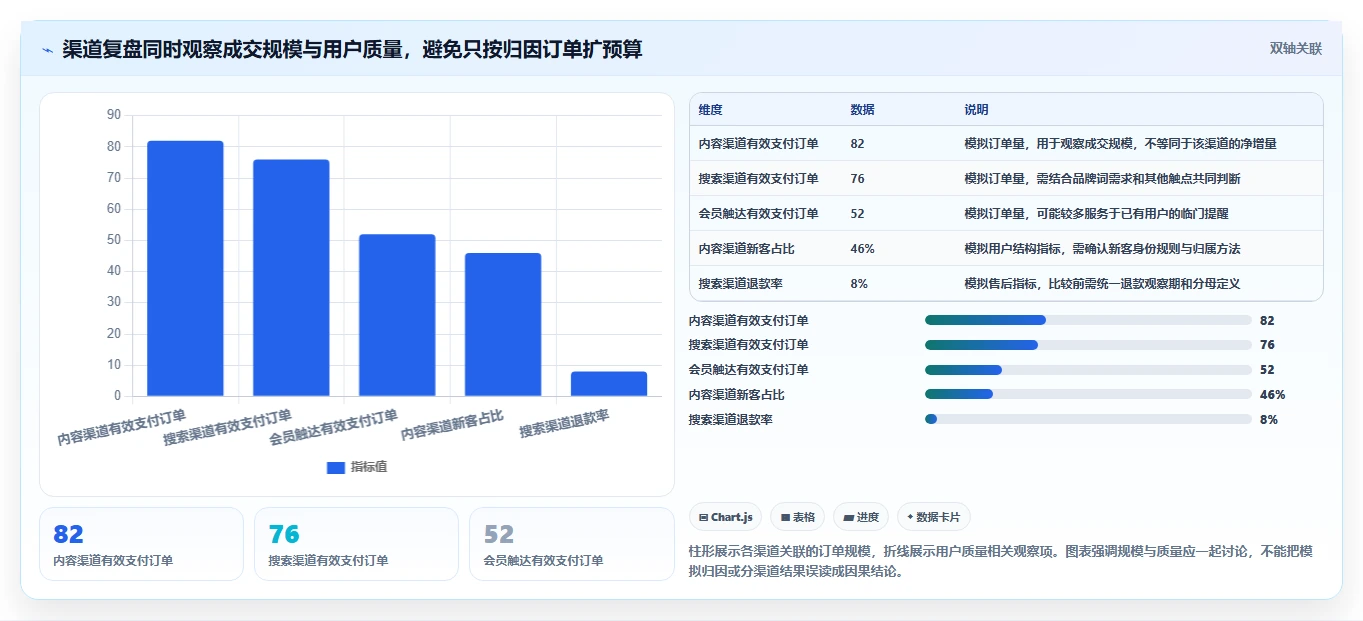Click the slanted axis label 搜索渠道有效支付订单 under the chart
Image resolution: width=1363 pixels, height=621 pixels.
click(227, 427)
